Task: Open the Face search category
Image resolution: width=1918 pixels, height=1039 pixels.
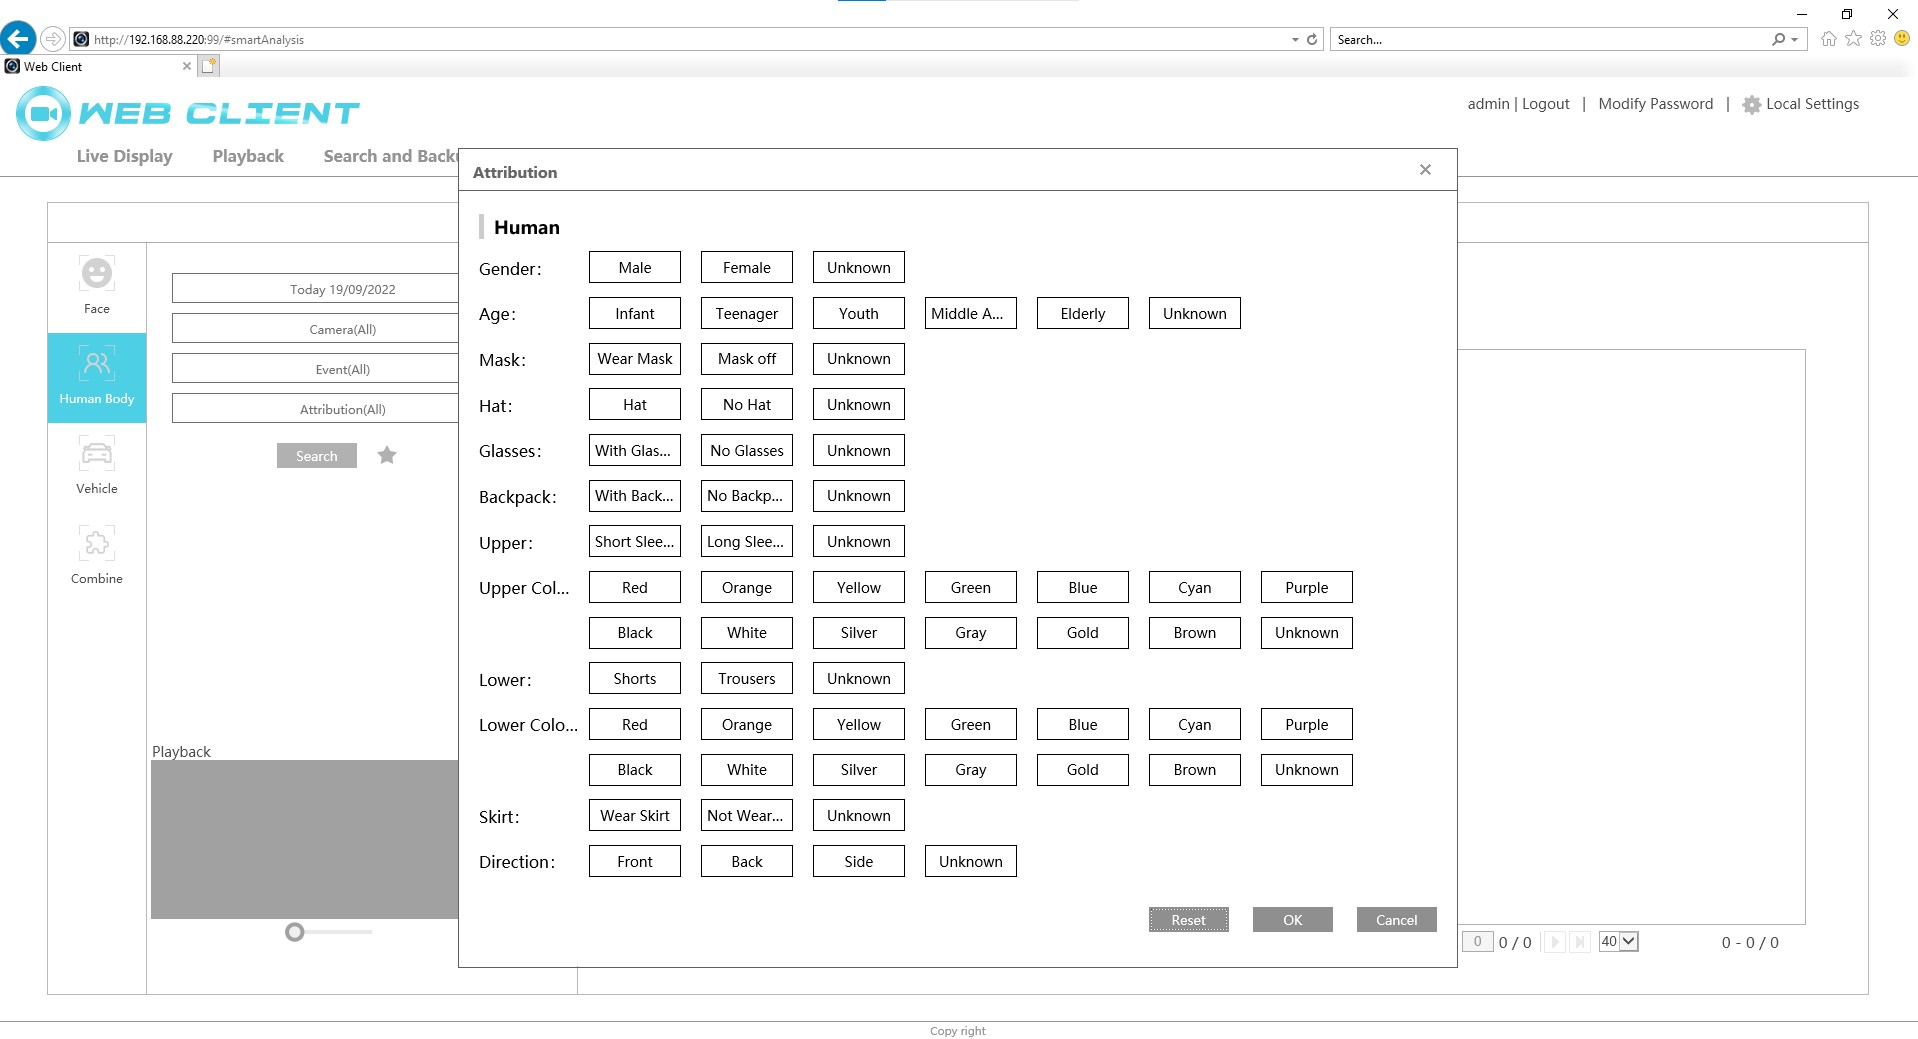Action: pos(97,285)
